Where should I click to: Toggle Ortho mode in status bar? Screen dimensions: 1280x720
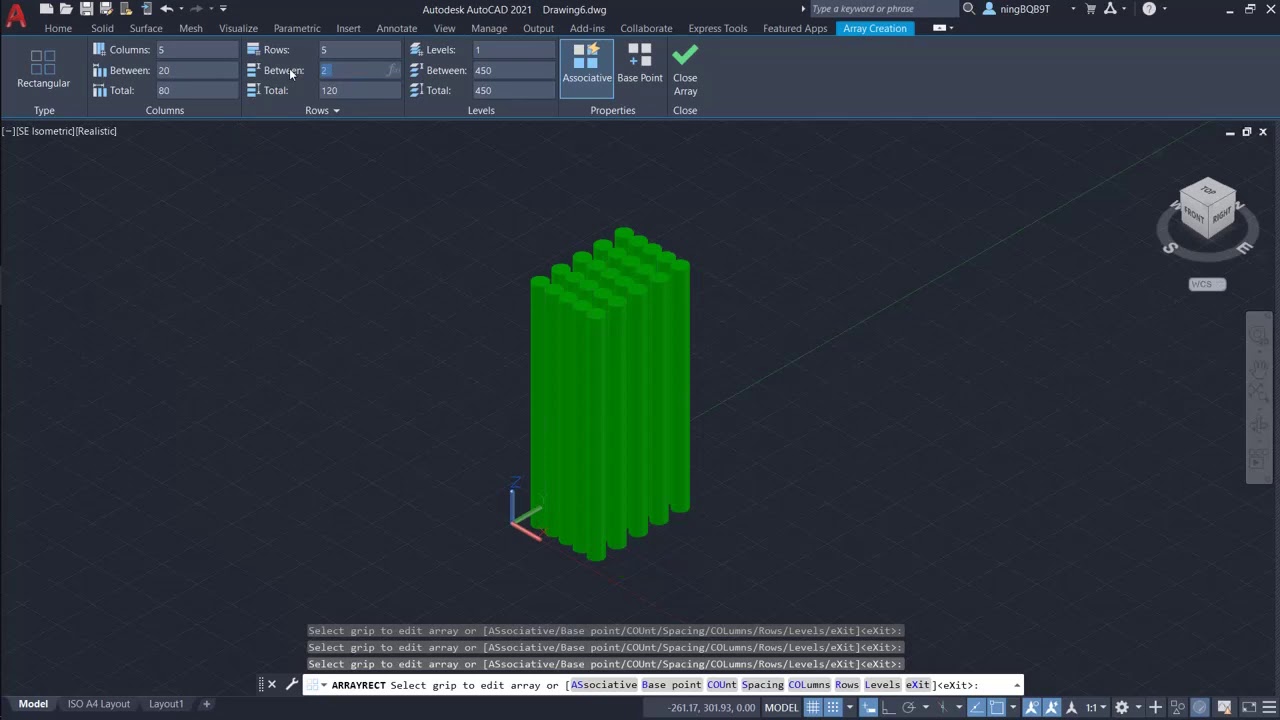coord(888,708)
